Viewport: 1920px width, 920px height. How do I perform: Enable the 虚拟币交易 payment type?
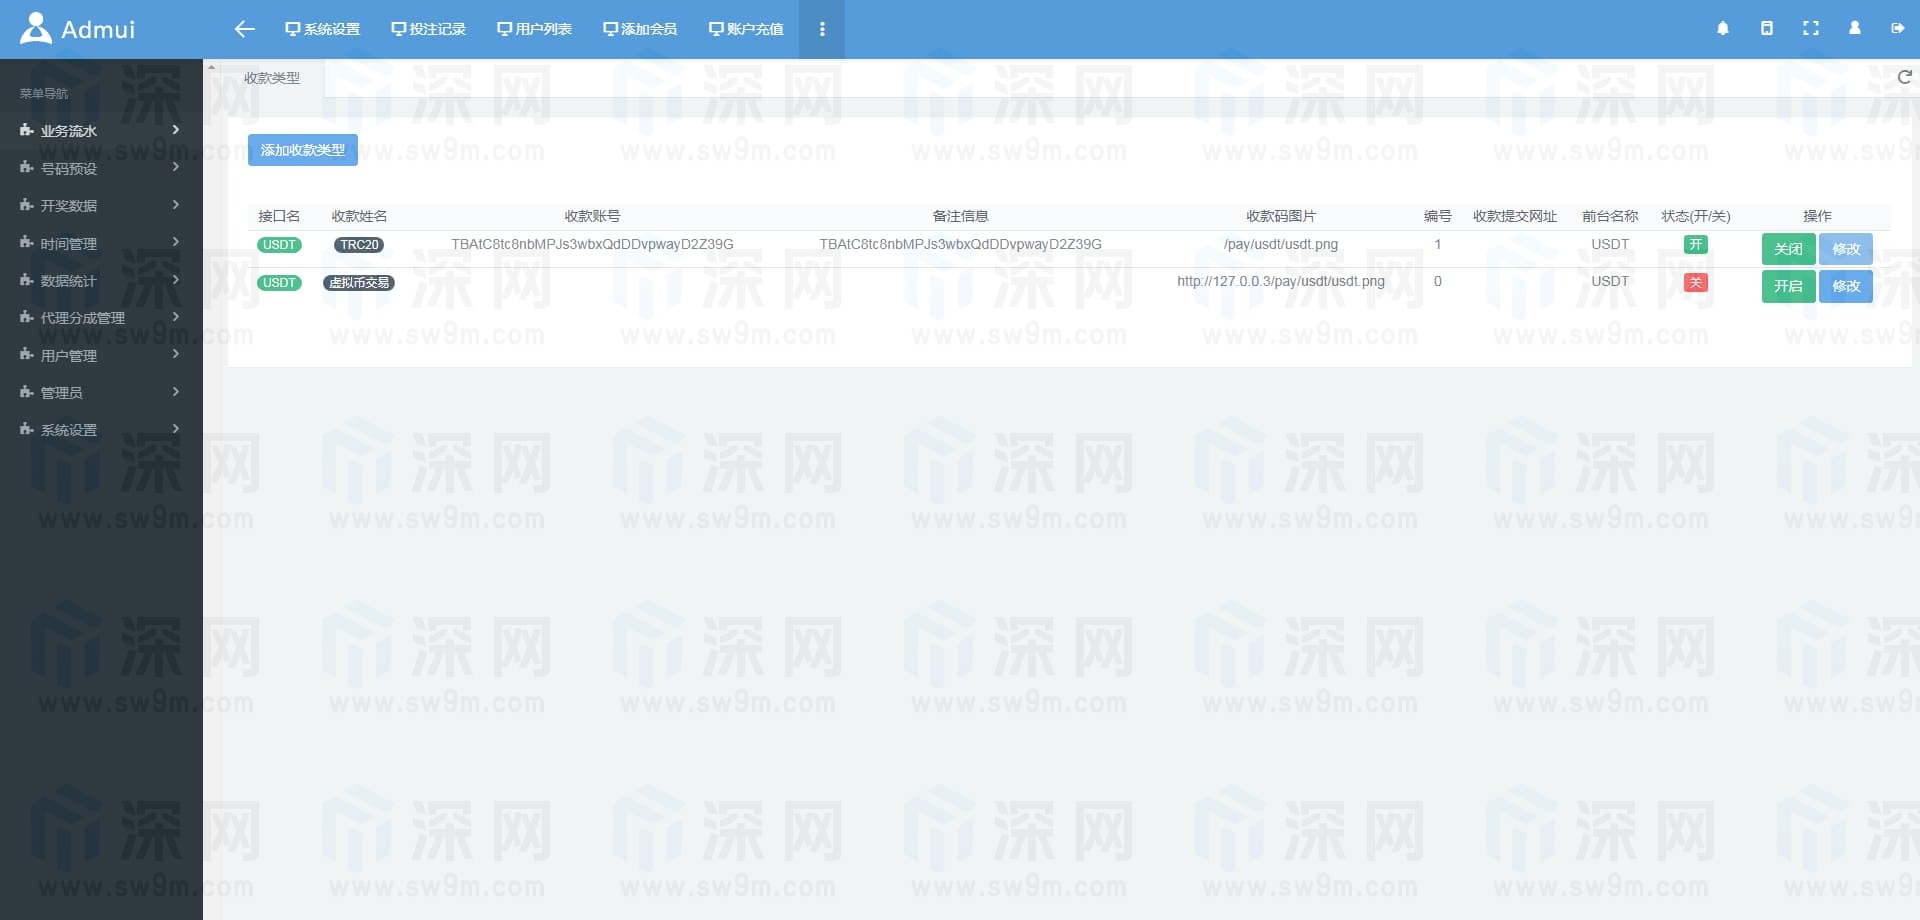point(1787,286)
